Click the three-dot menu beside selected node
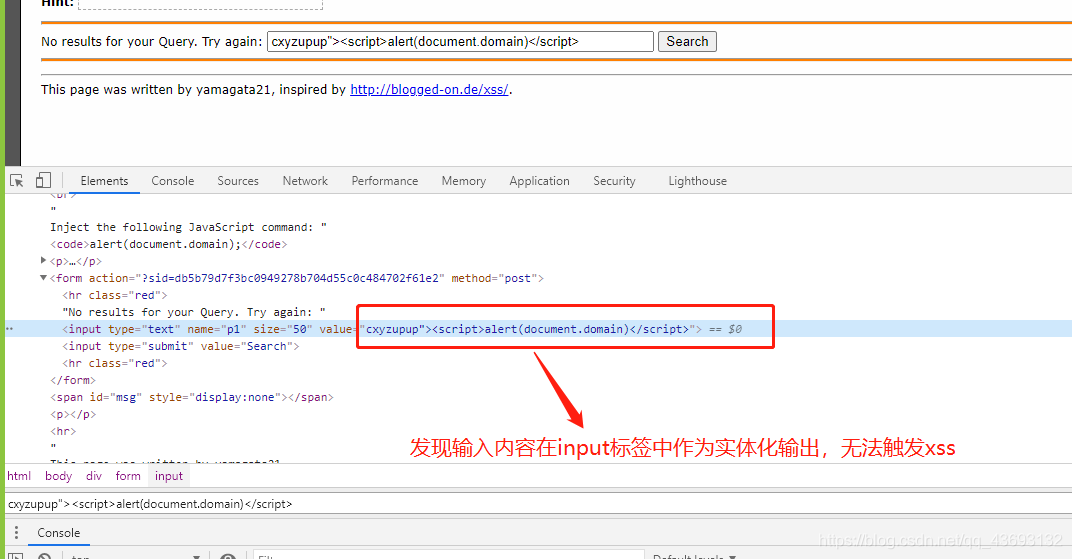Screen dimensions: 1072x559 coord(10,329)
